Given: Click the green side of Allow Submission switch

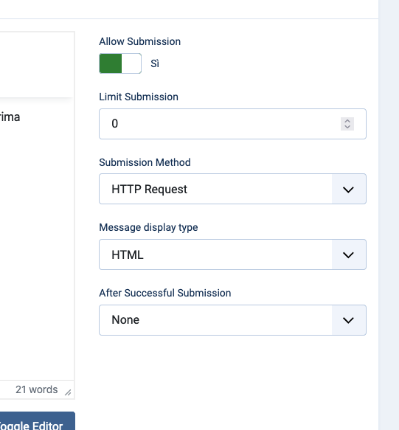Looking at the screenshot, I should [x=110, y=63].
